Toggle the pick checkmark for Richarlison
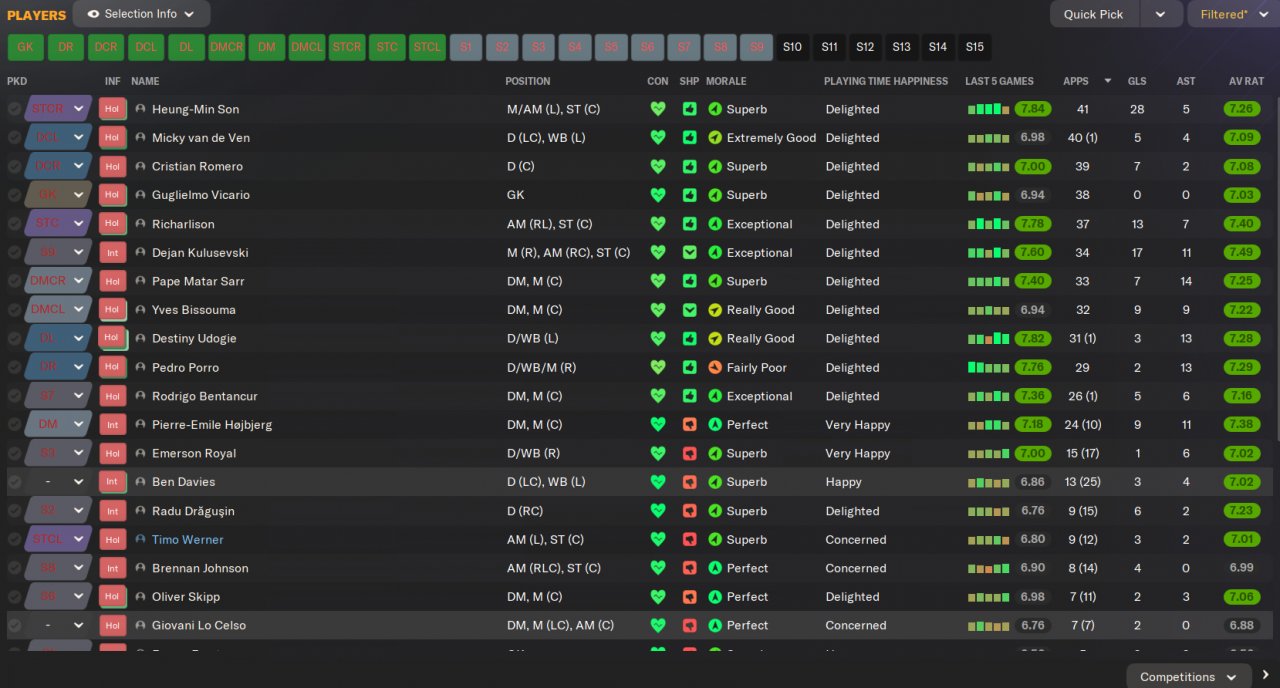This screenshot has height=688, width=1280. [x=14, y=224]
